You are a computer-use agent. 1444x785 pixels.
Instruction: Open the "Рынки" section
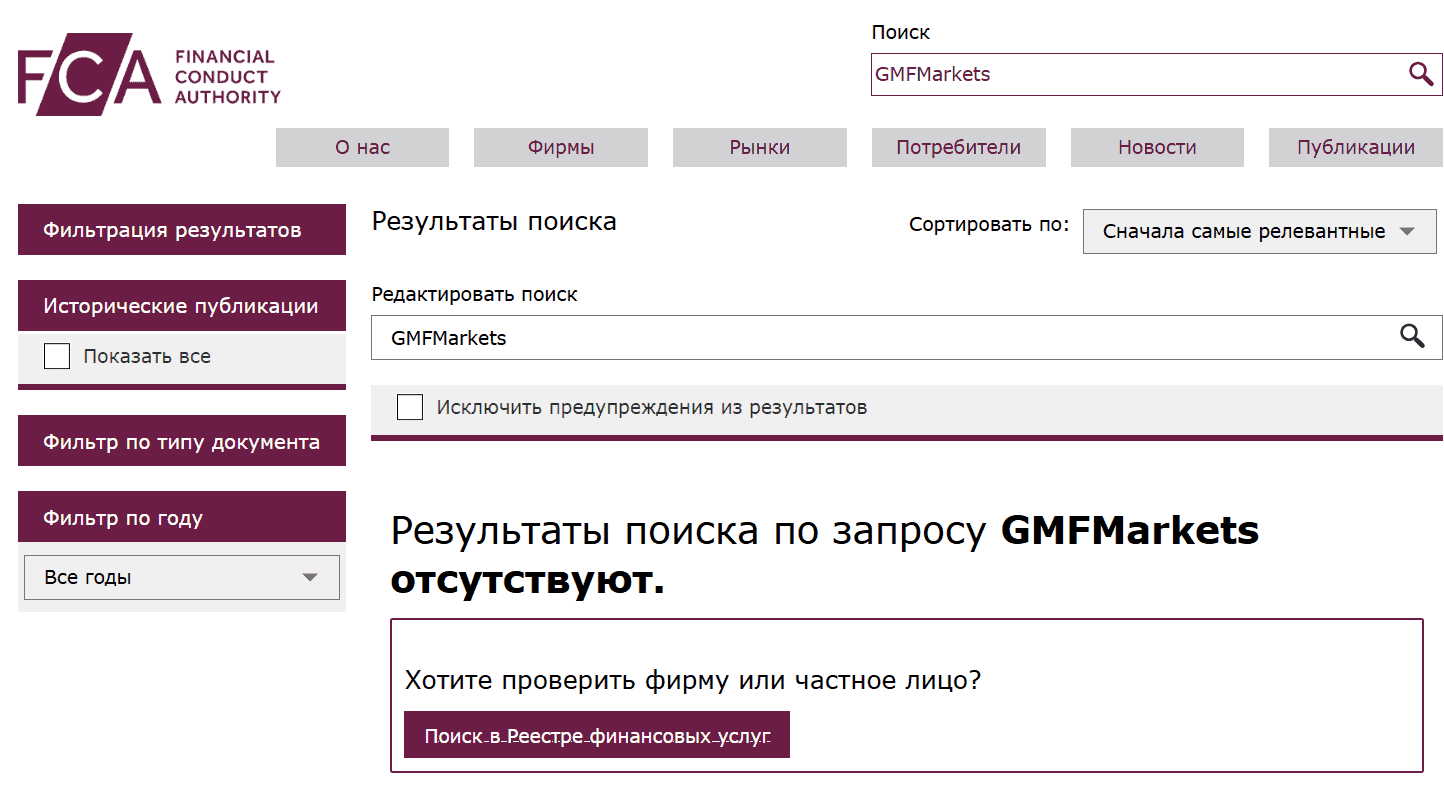coord(759,147)
